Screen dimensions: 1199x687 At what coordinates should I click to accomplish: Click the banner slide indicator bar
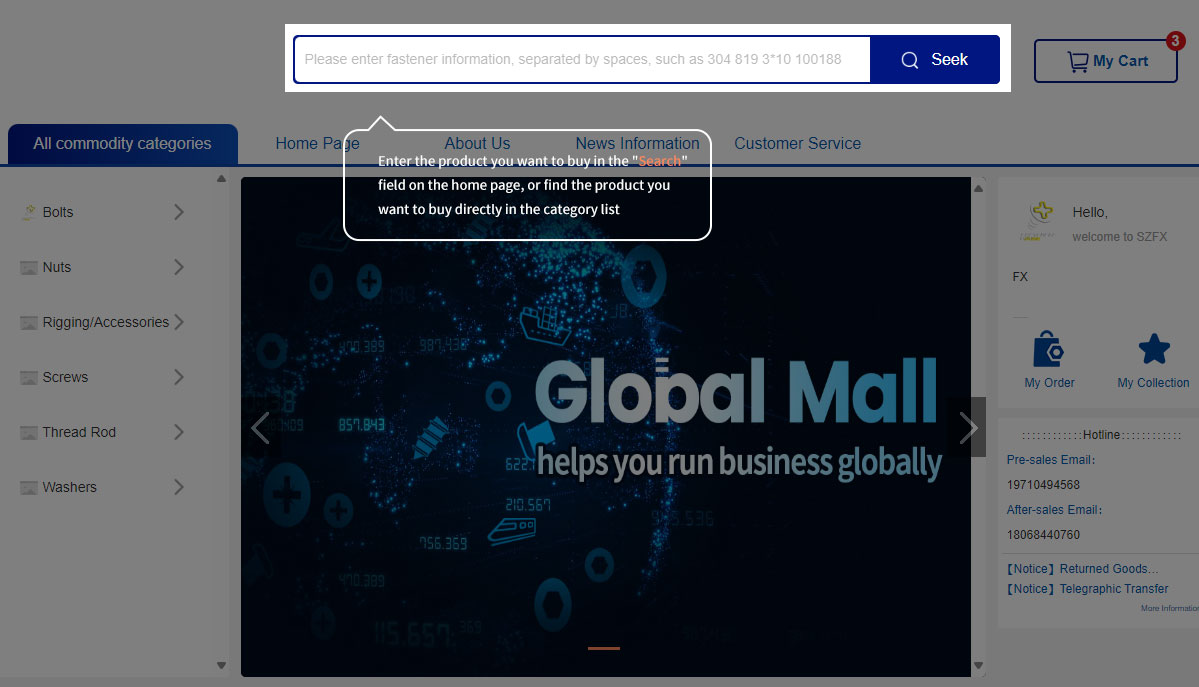click(603, 648)
